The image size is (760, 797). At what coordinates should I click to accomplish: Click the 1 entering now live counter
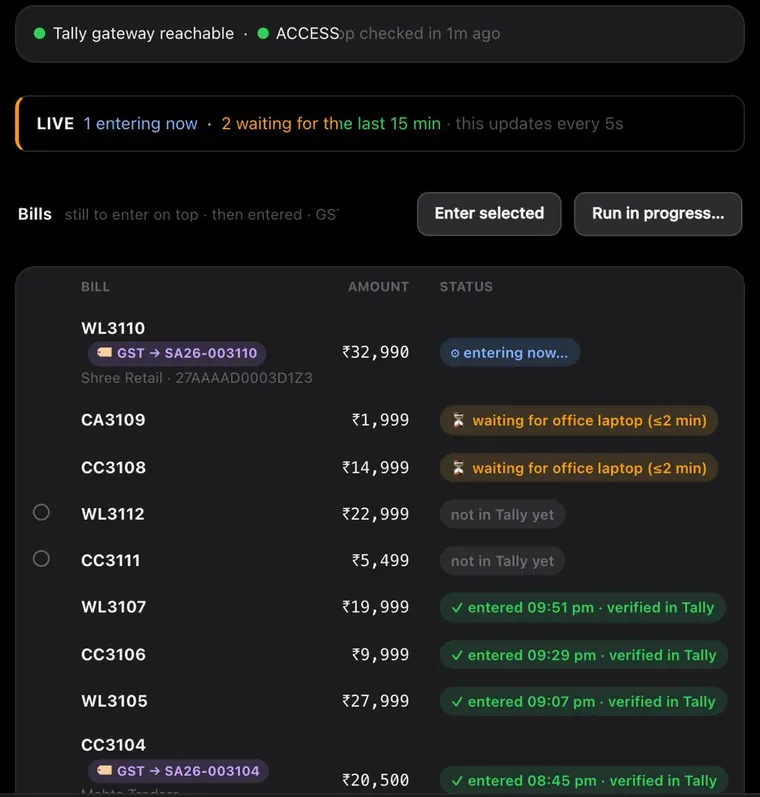(x=140, y=124)
